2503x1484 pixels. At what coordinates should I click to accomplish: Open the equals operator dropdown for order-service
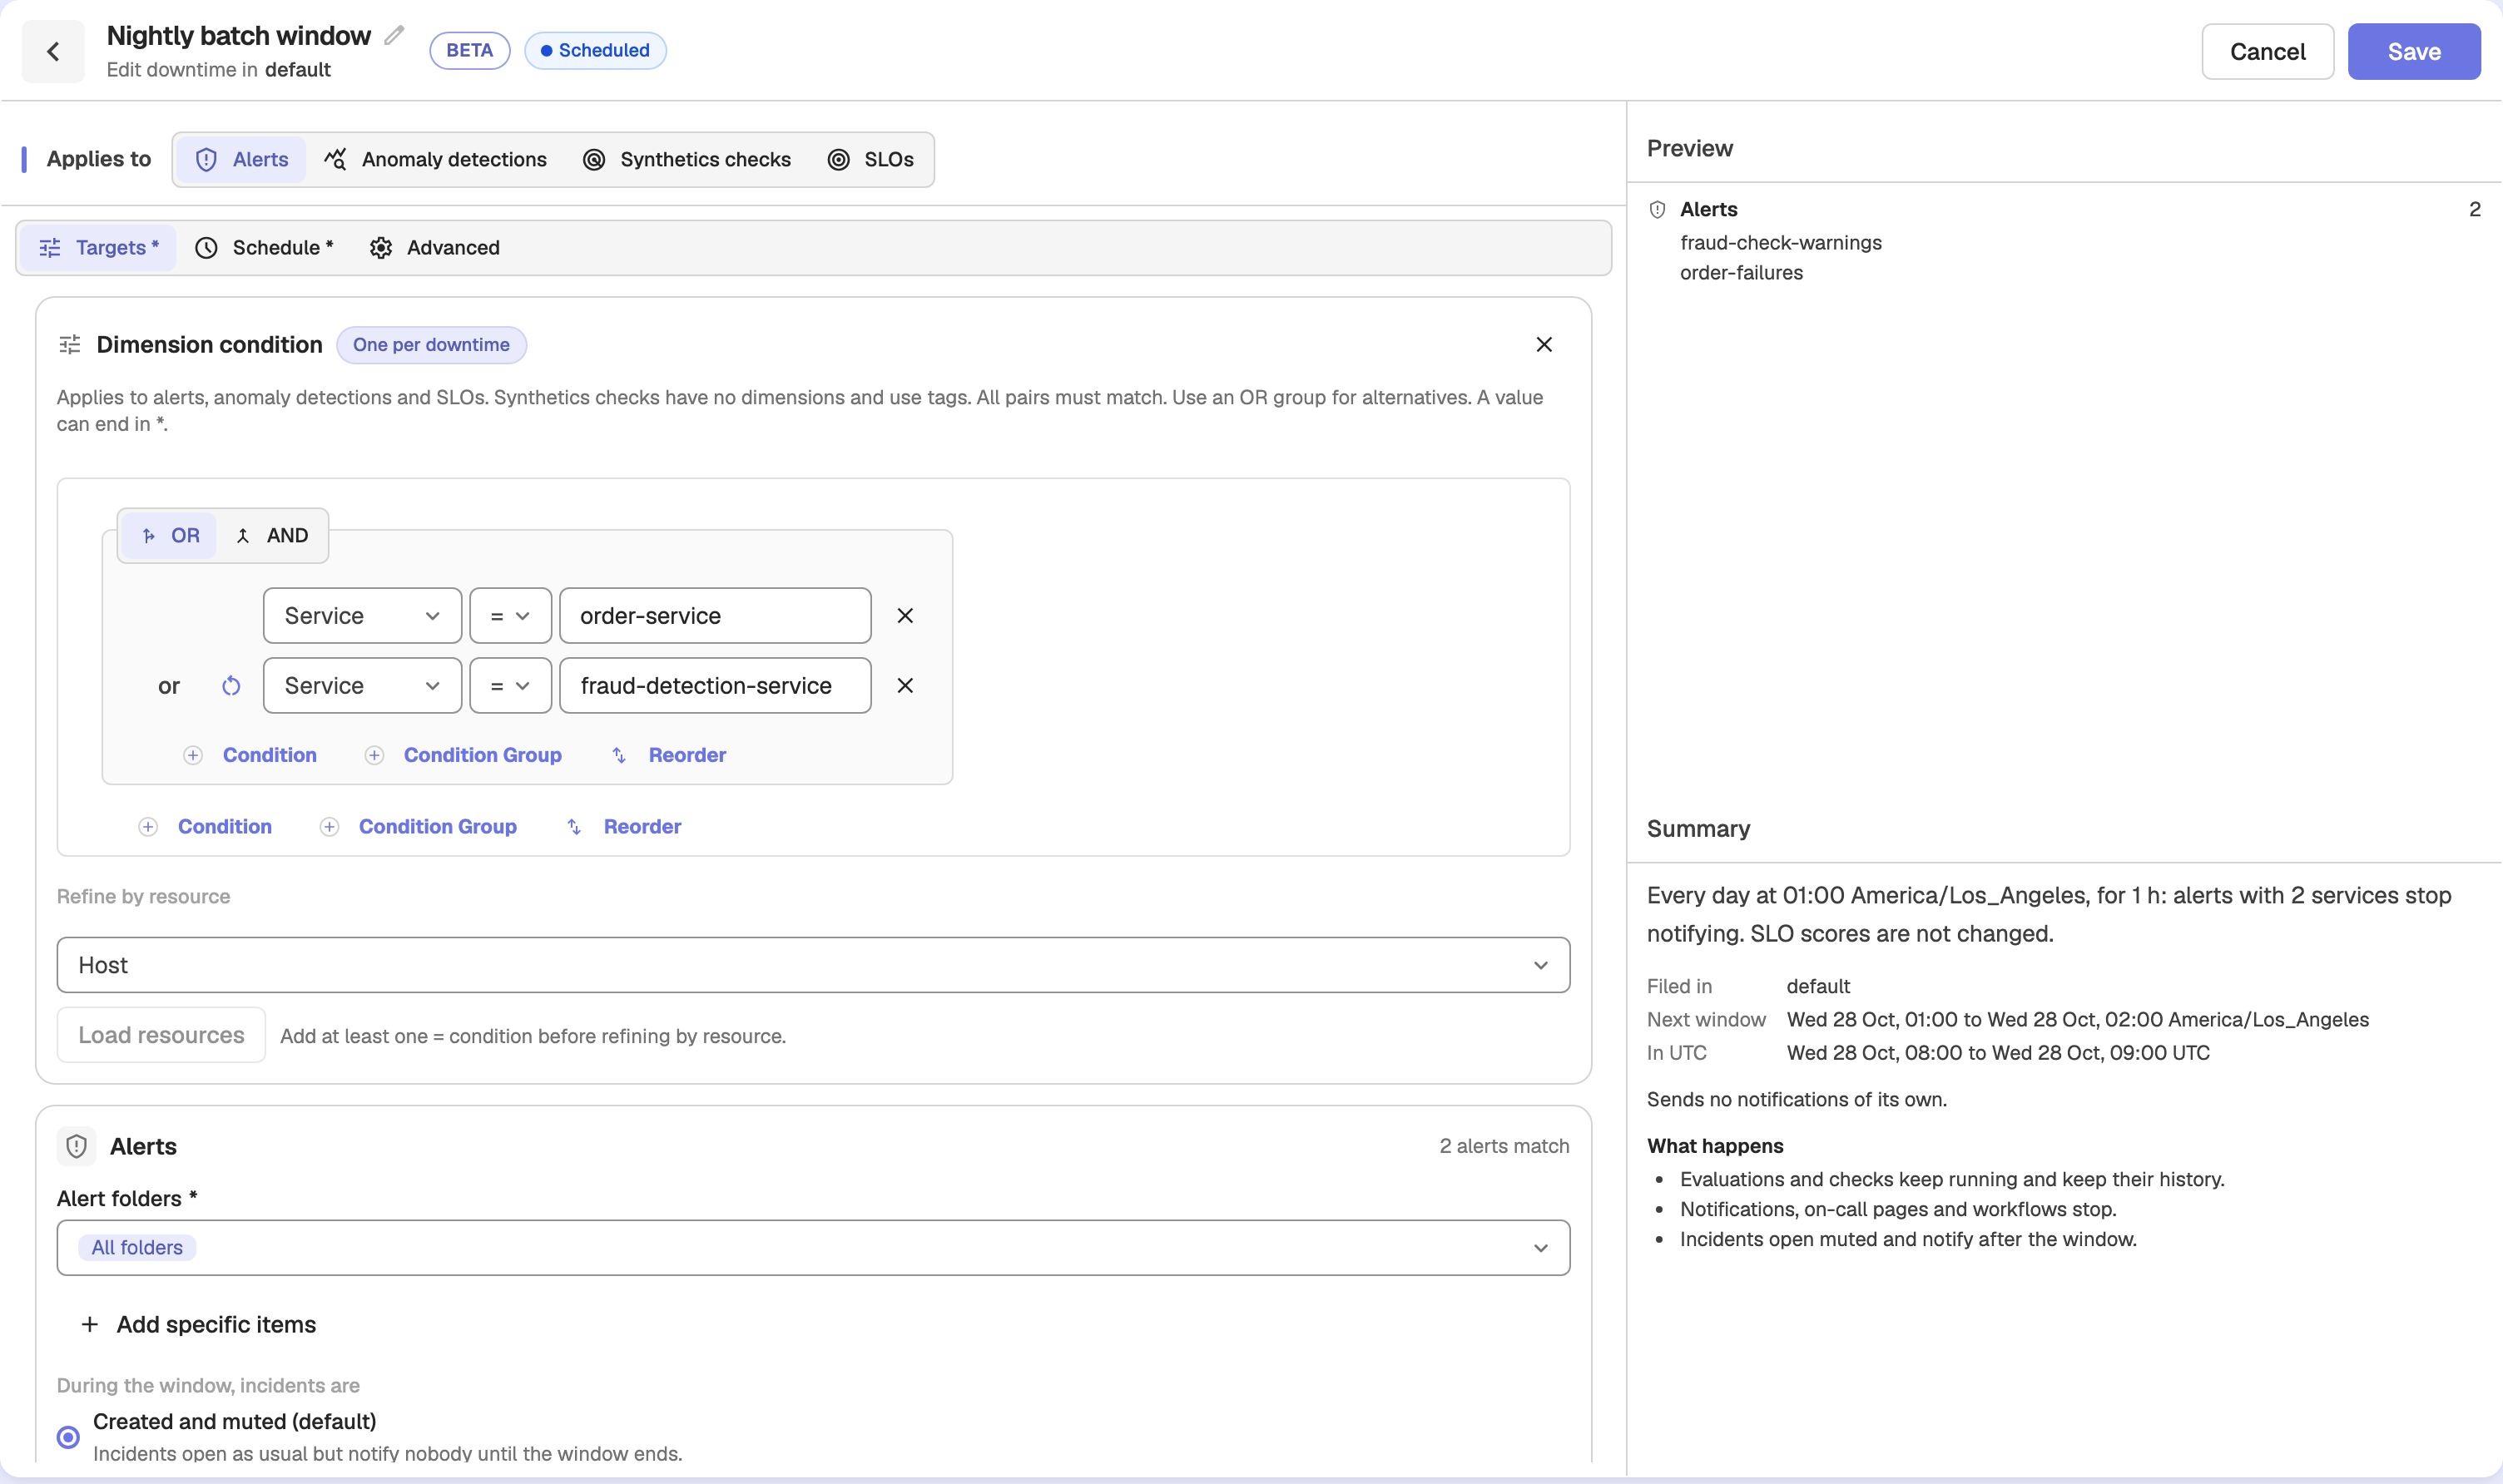click(510, 616)
